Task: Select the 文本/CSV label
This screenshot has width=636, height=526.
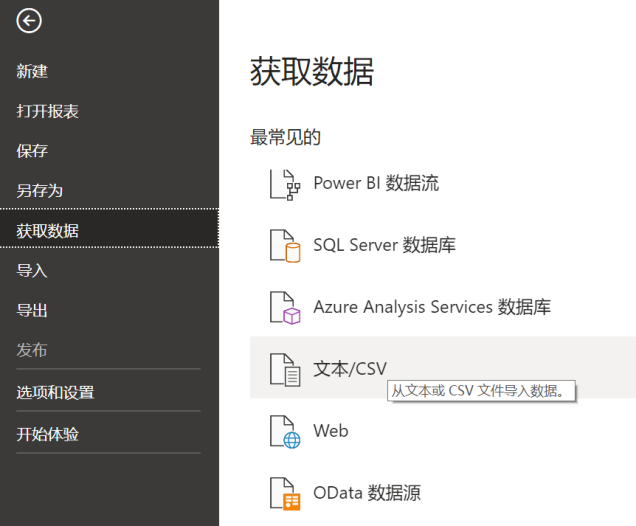Action: coord(350,369)
